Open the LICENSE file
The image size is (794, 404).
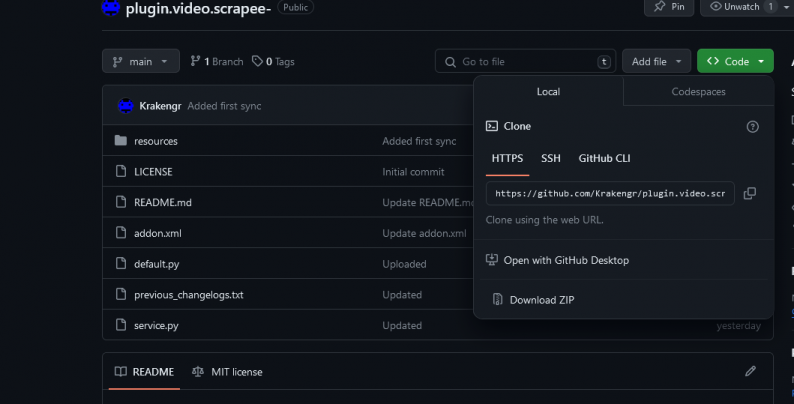pos(153,172)
